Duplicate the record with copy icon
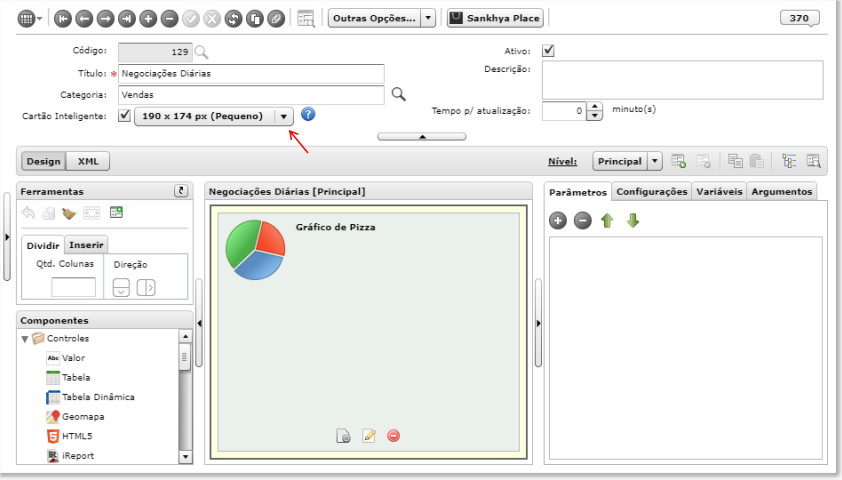Image resolution: width=842 pixels, height=480 pixels. tap(255, 19)
